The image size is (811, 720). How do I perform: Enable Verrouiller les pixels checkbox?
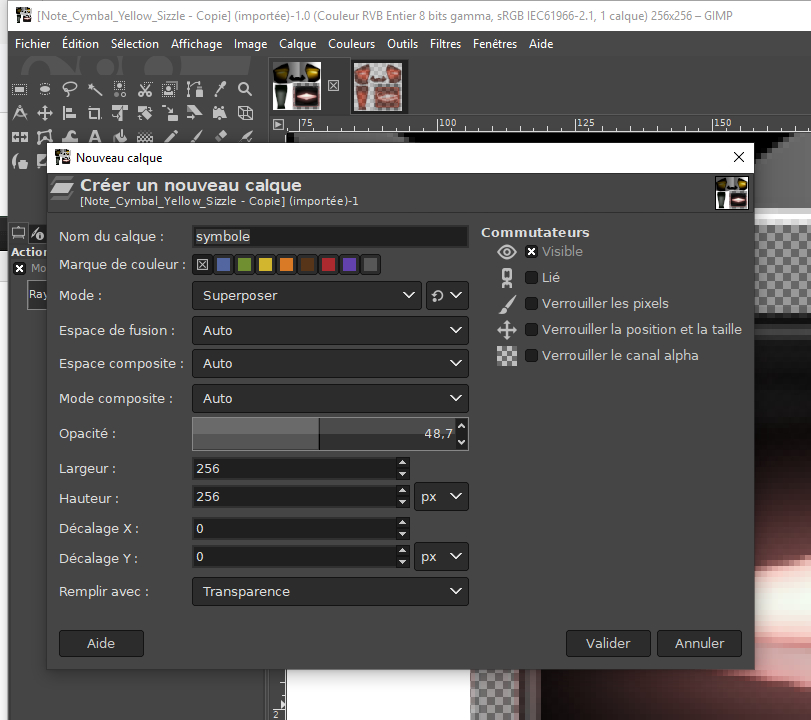tap(531, 303)
